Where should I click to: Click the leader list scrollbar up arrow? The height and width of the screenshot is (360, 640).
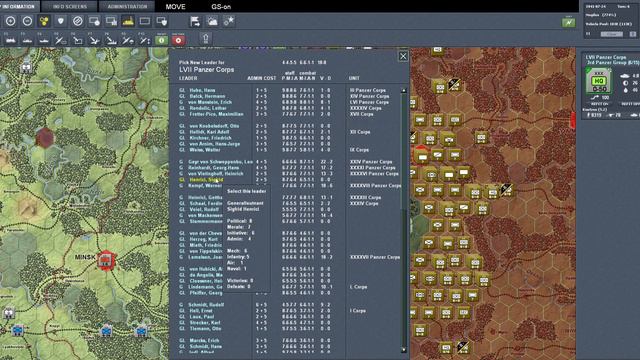click(404, 90)
